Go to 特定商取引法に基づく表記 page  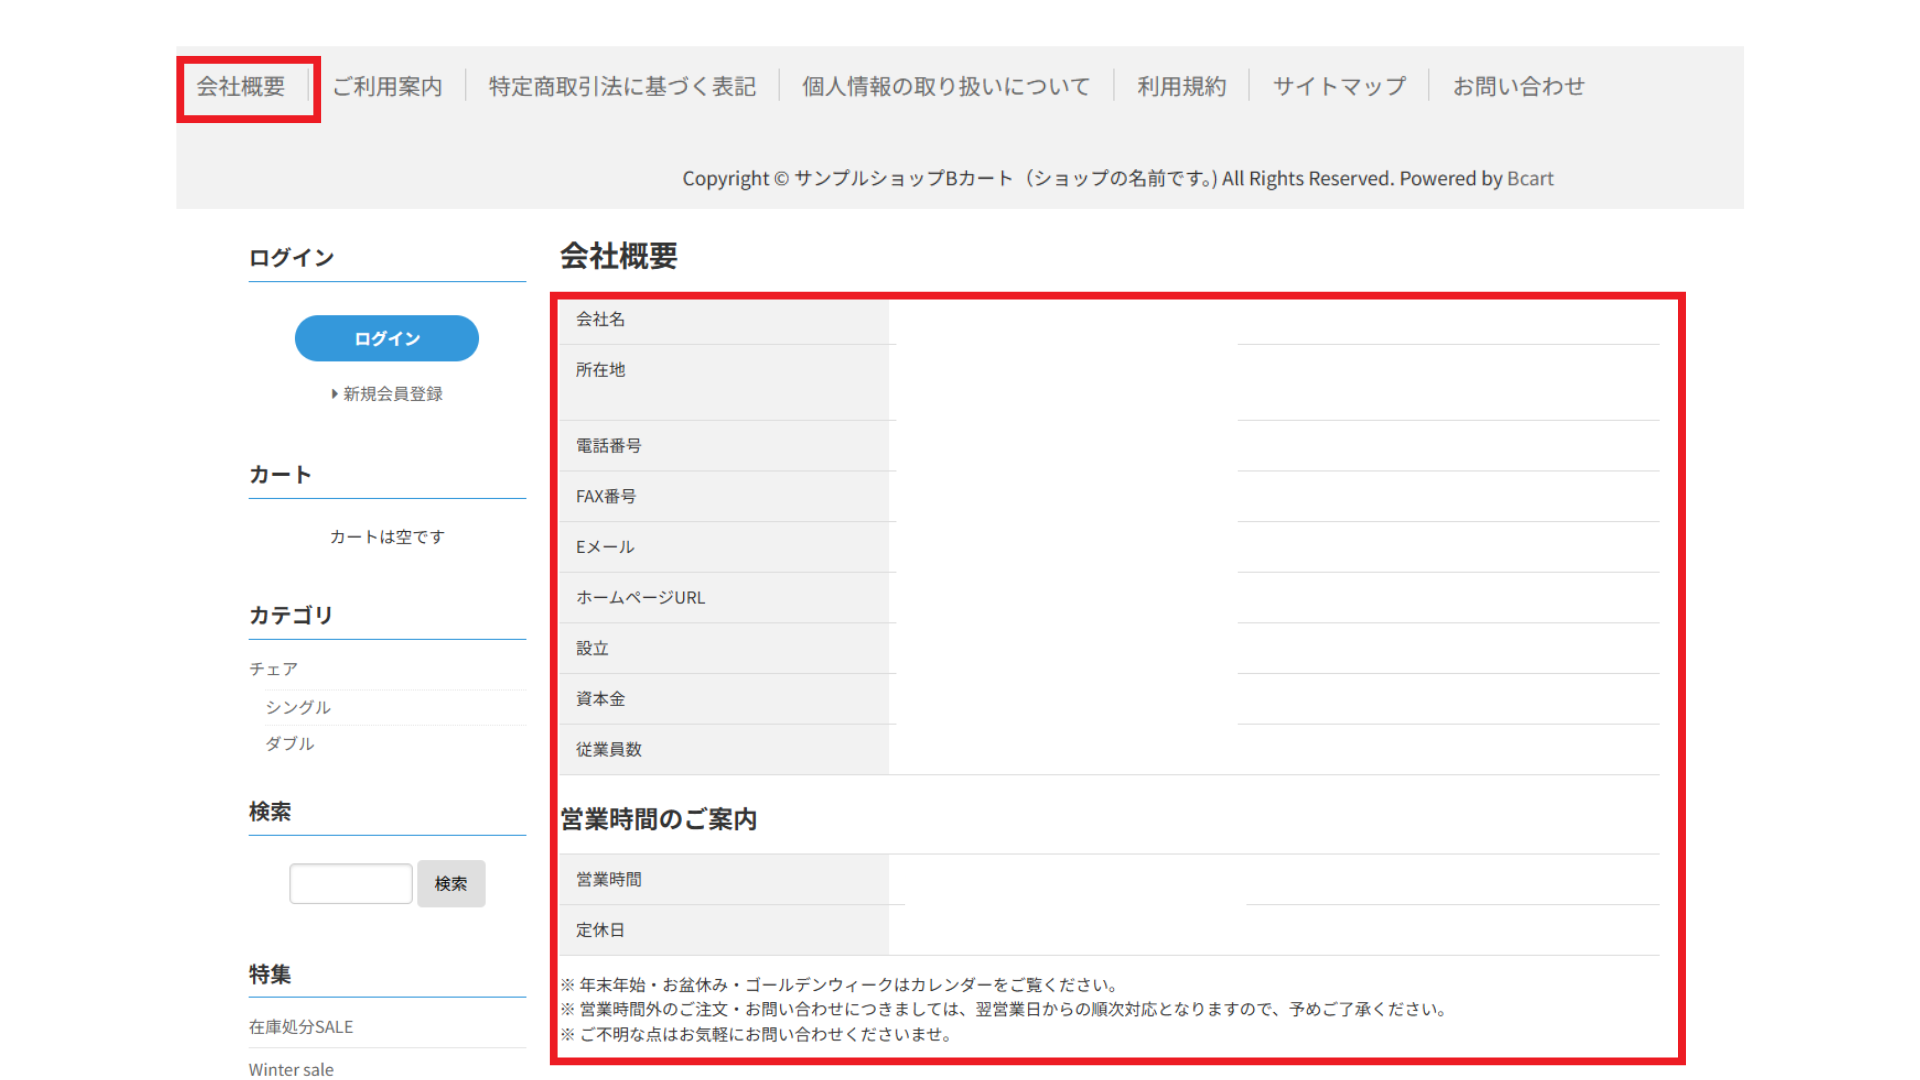(x=622, y=87)
